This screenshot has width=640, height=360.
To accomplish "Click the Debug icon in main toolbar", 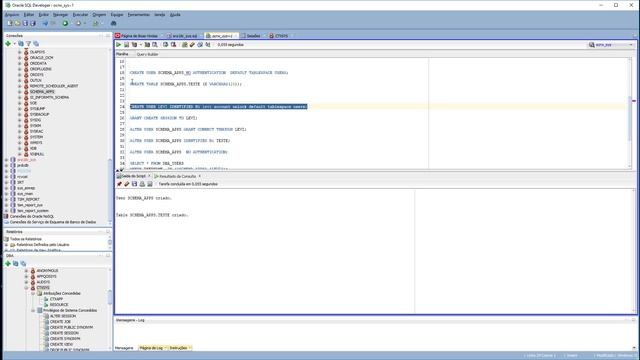I will 78,24.
